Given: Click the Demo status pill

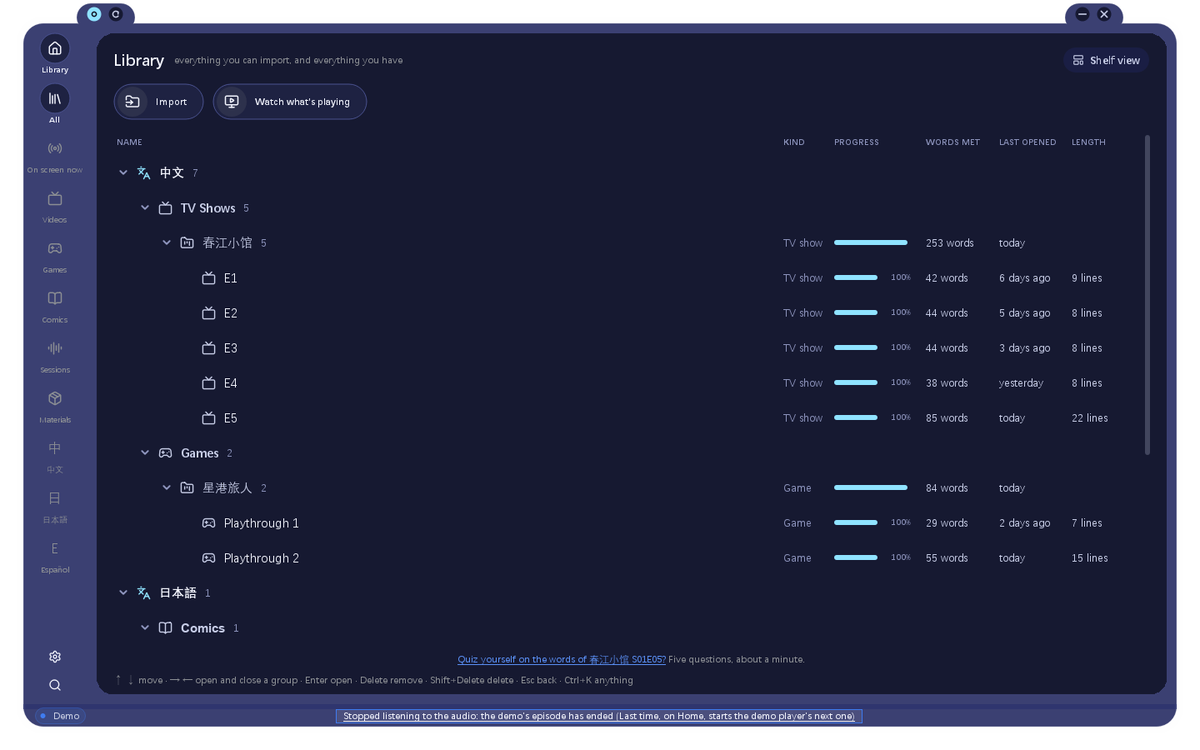Looking at the screenshot, I should click(x=60, y=716).
